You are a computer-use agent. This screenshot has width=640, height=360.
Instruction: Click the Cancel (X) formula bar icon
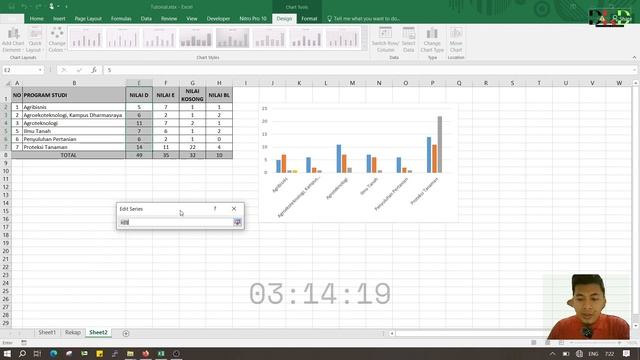(x=64, y=70)
